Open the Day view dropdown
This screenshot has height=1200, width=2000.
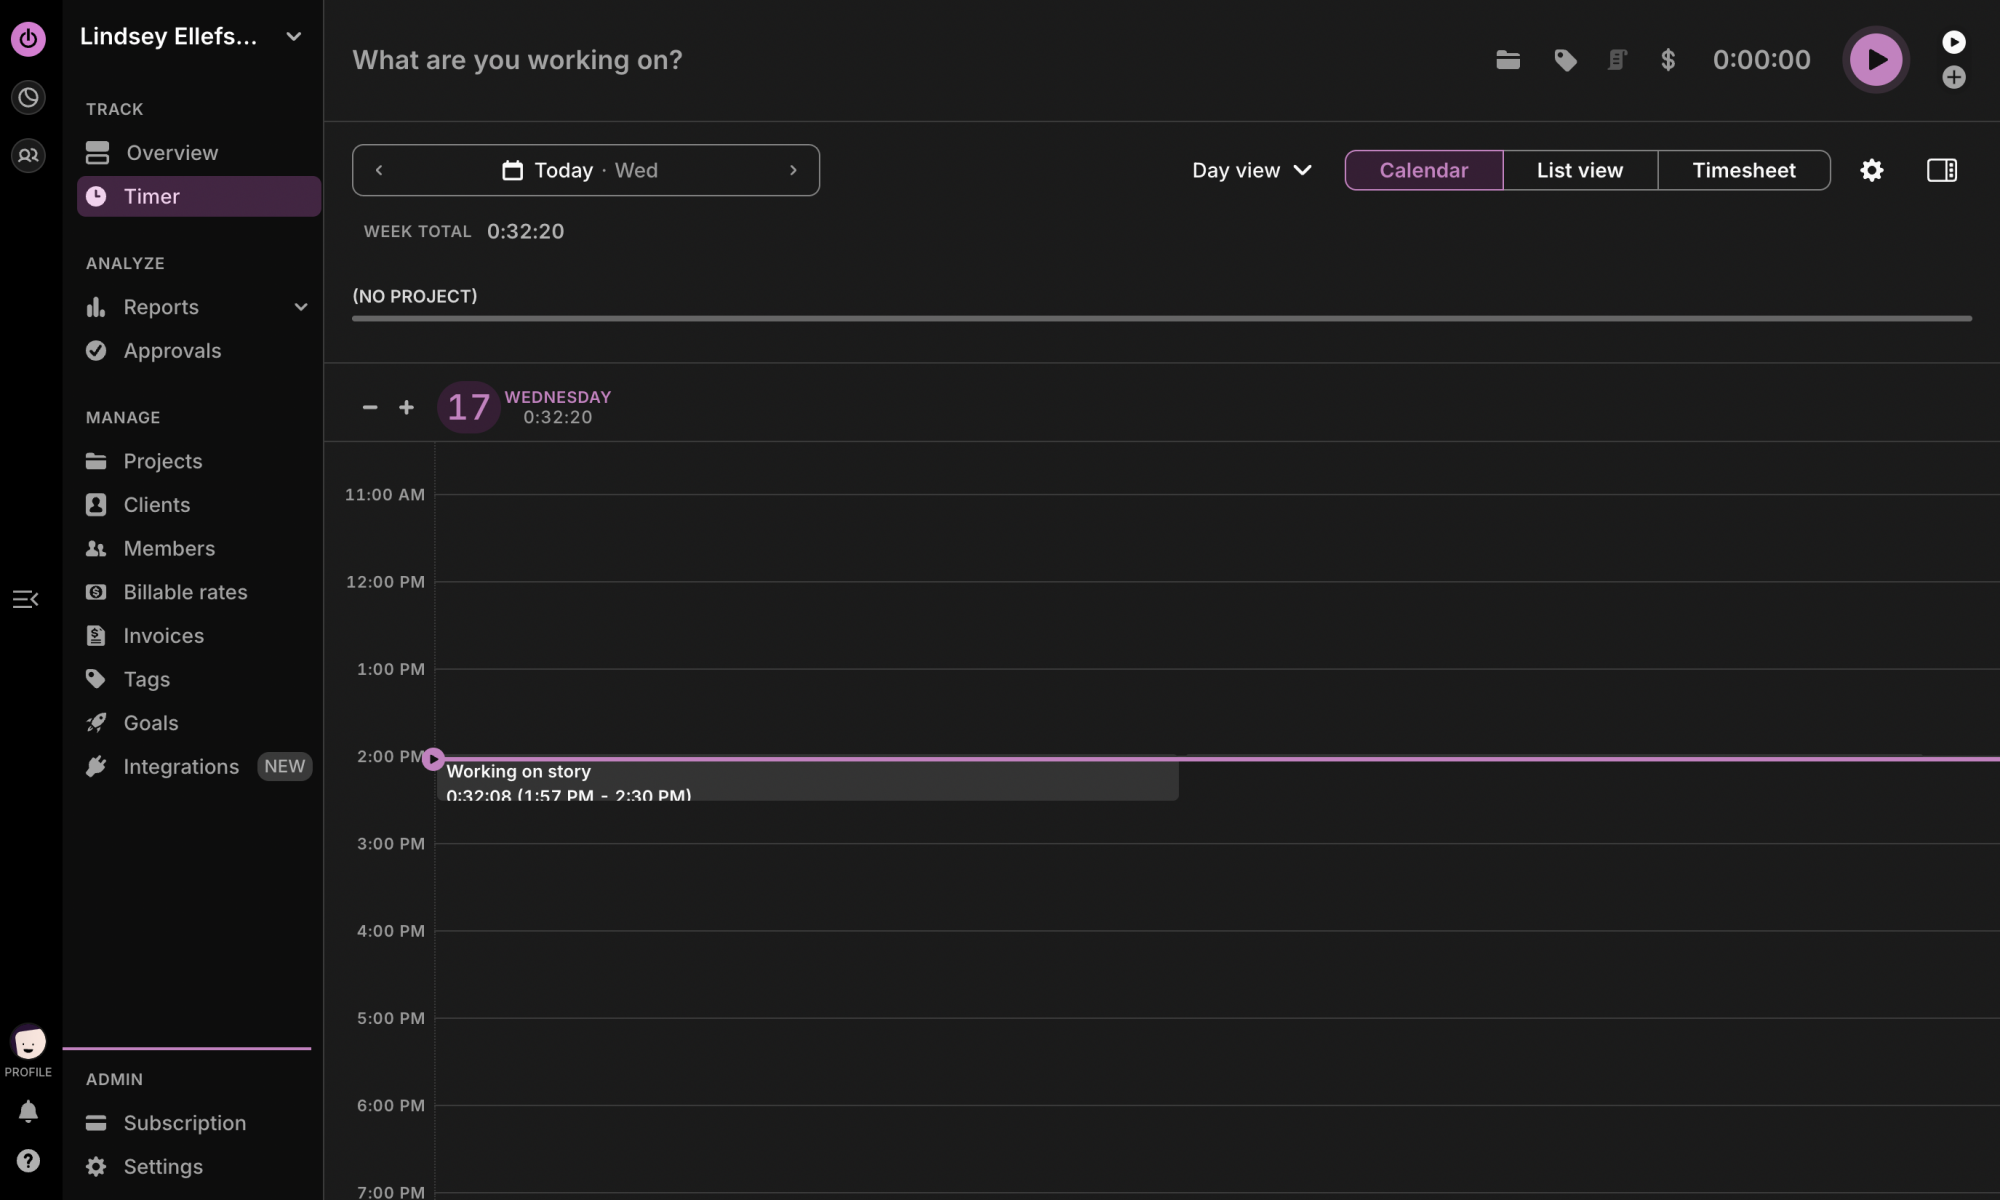1251,170
